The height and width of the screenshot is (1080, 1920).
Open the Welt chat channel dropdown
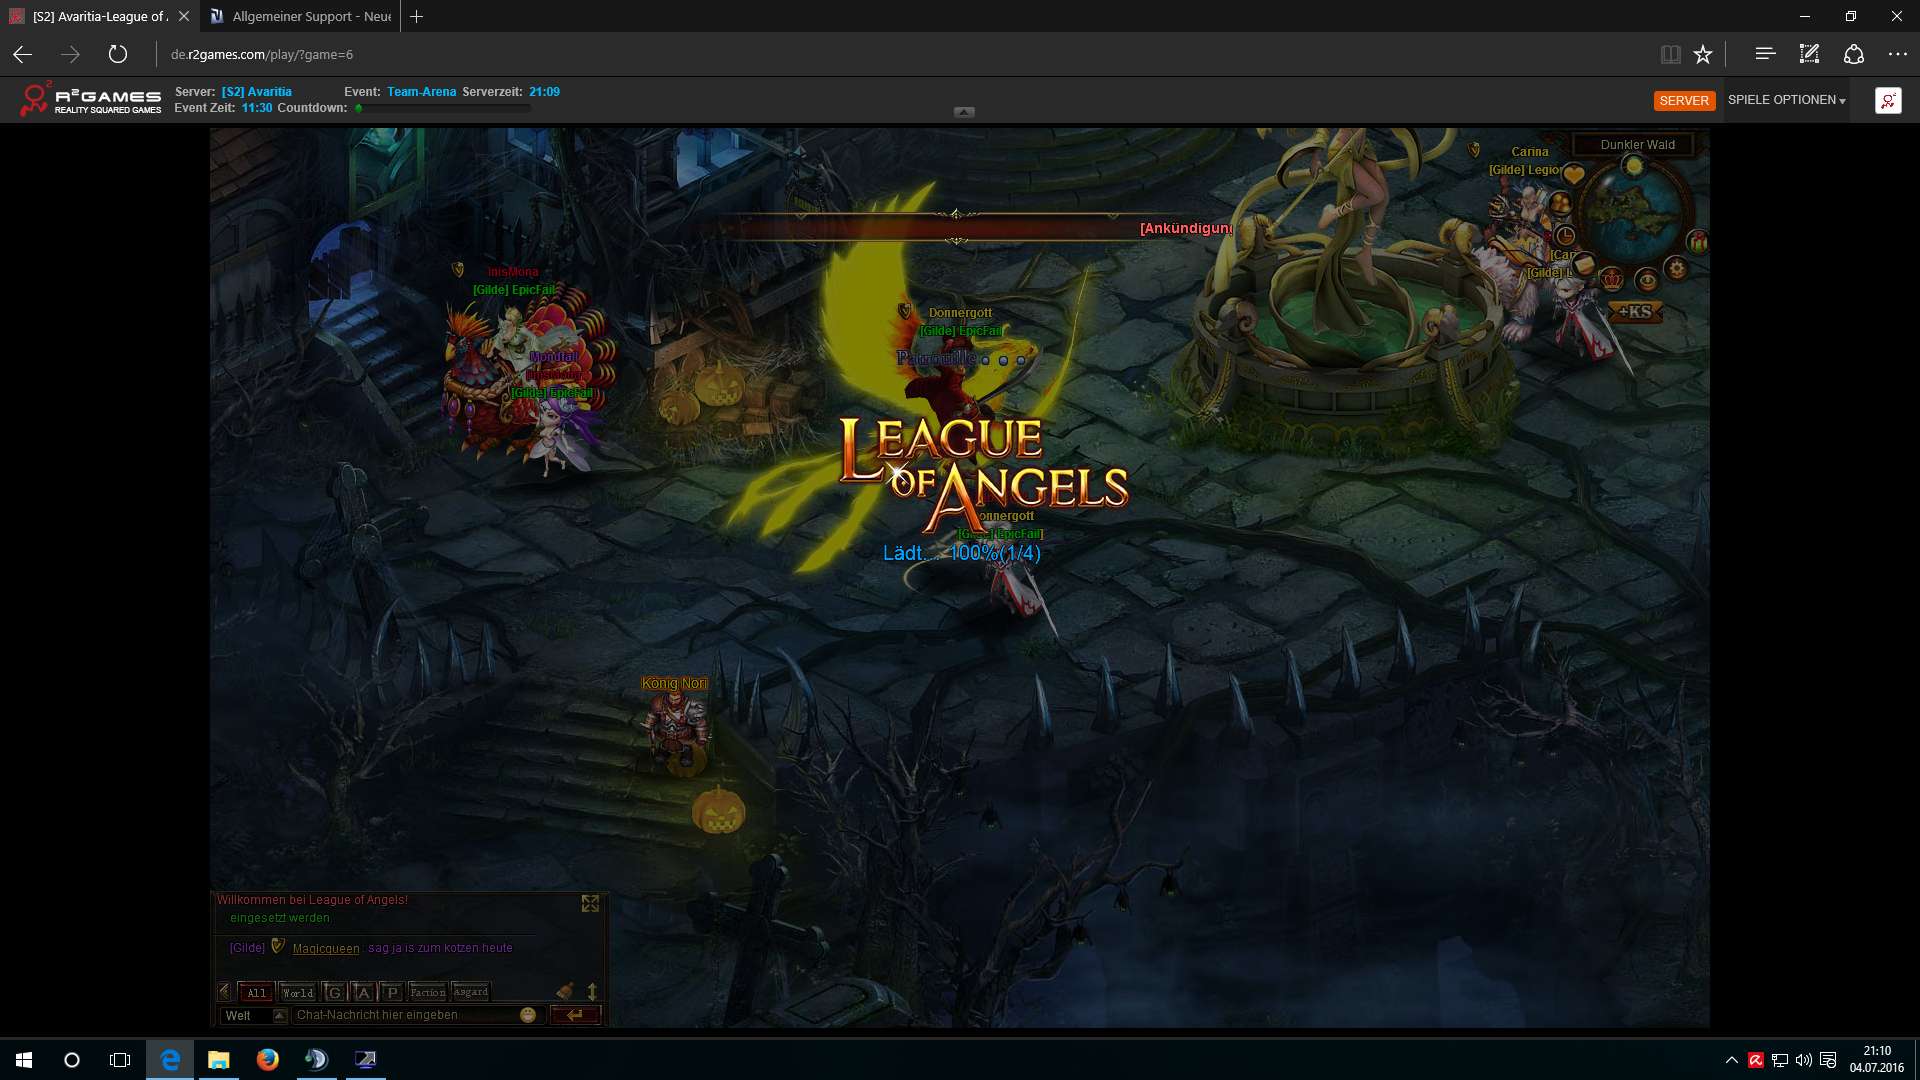click(280, 1016)
